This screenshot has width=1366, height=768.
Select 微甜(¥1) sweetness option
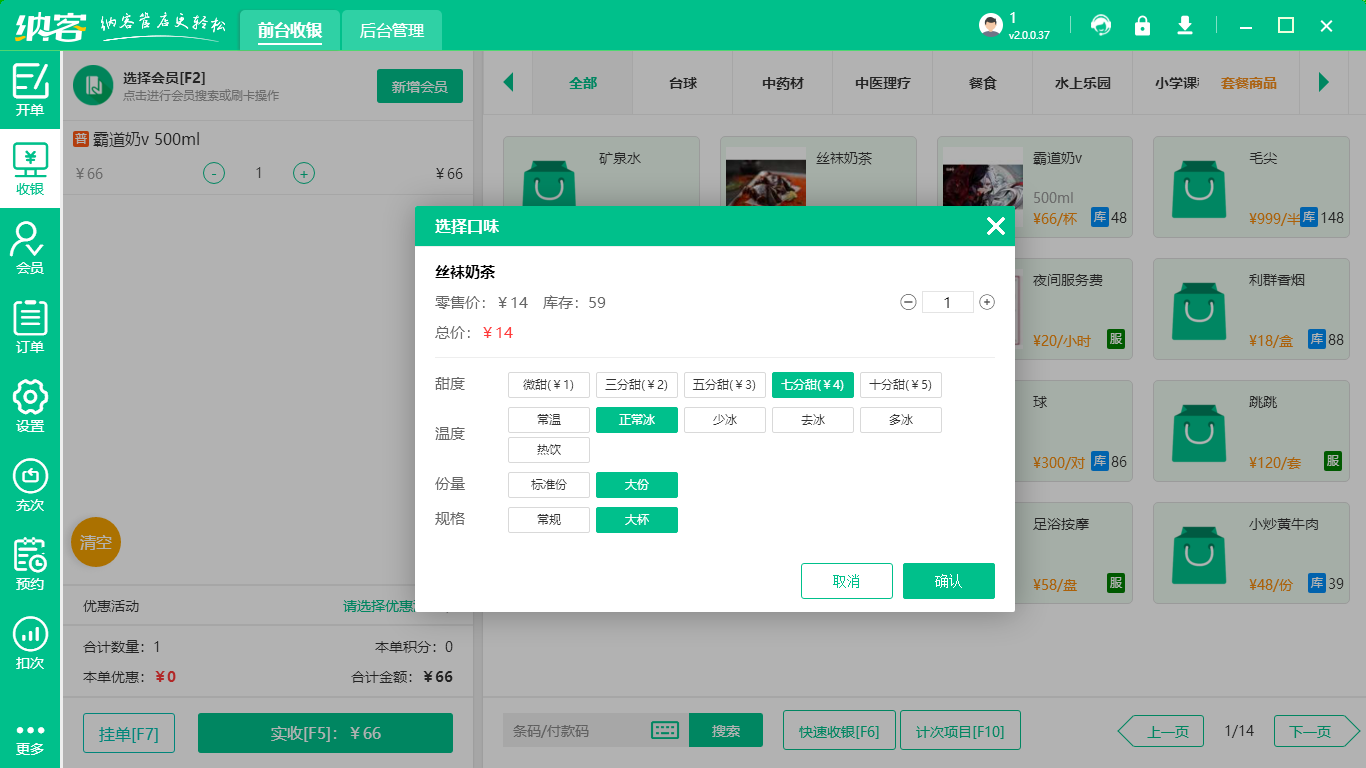tap(549, 385)
